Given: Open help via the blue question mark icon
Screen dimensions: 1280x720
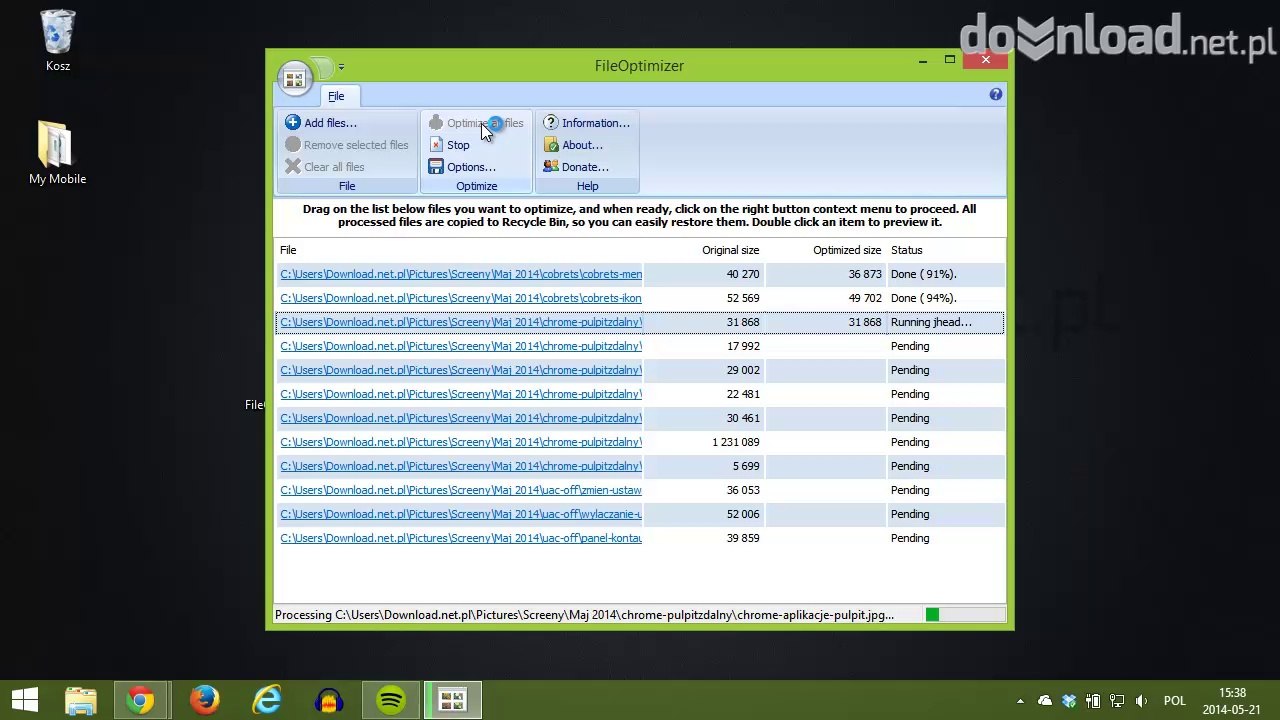Looking at the screenshot, I should [995, 94].
